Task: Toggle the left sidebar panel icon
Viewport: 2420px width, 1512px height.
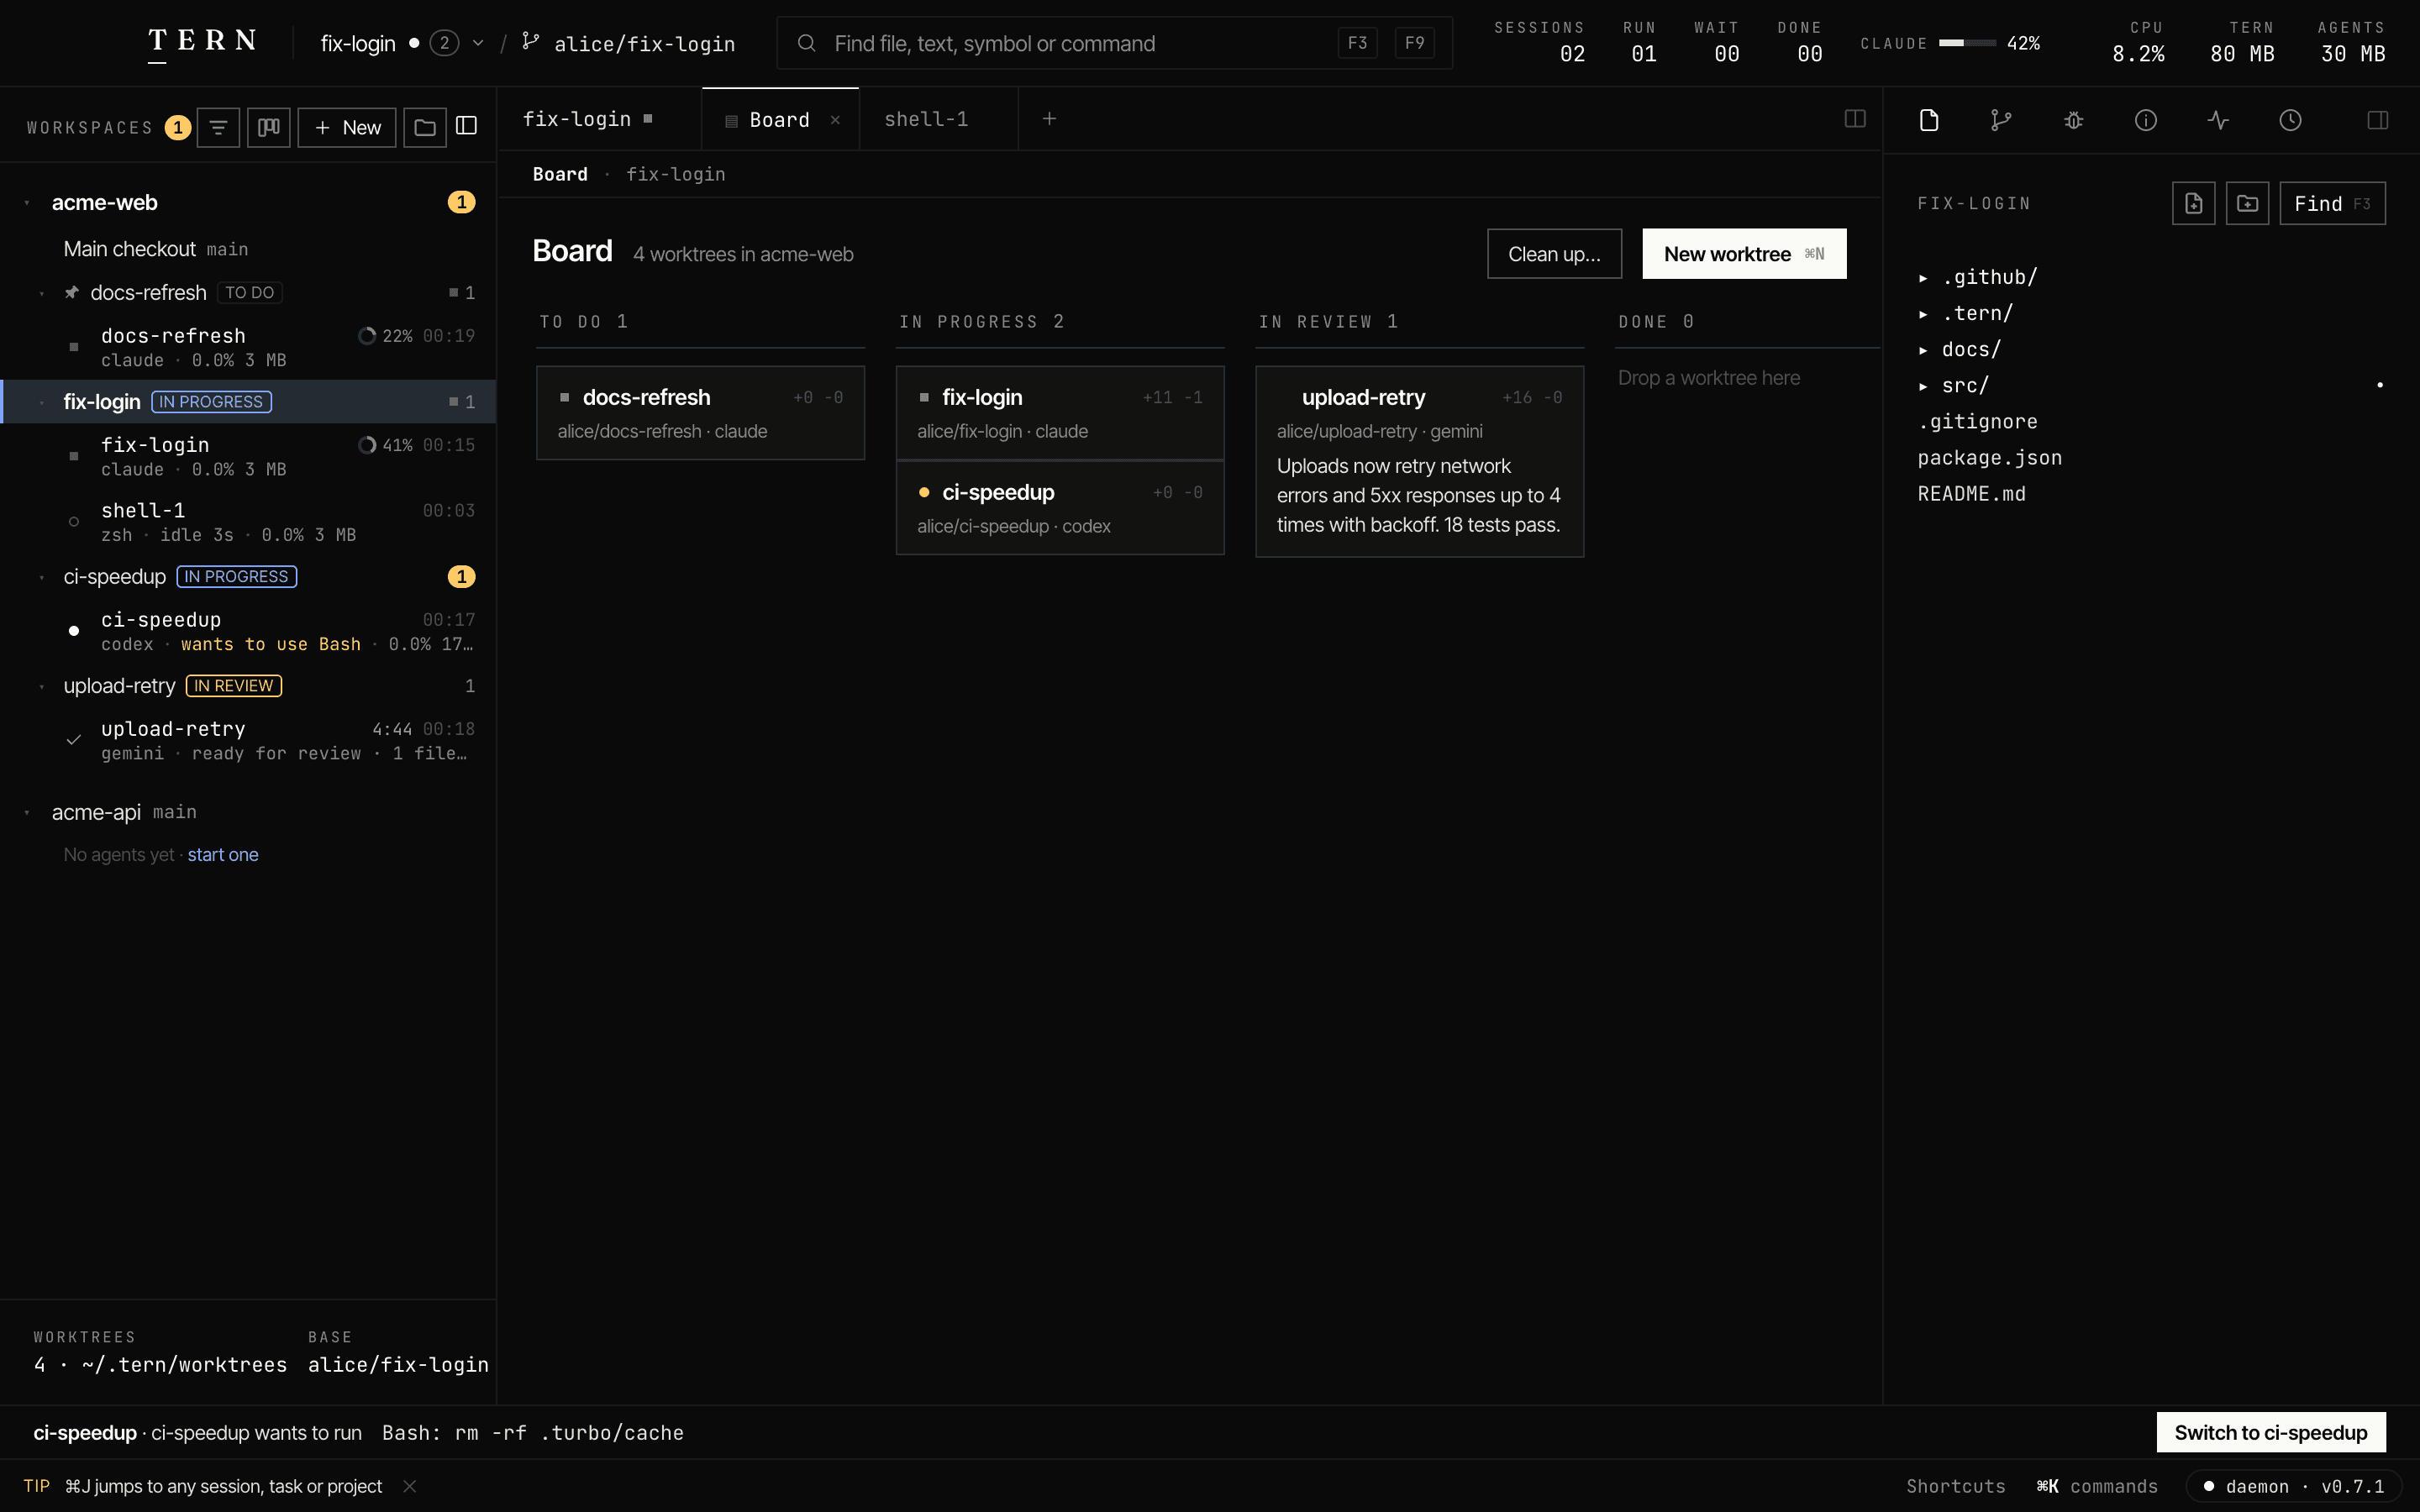Action: [x=467, y=126]
